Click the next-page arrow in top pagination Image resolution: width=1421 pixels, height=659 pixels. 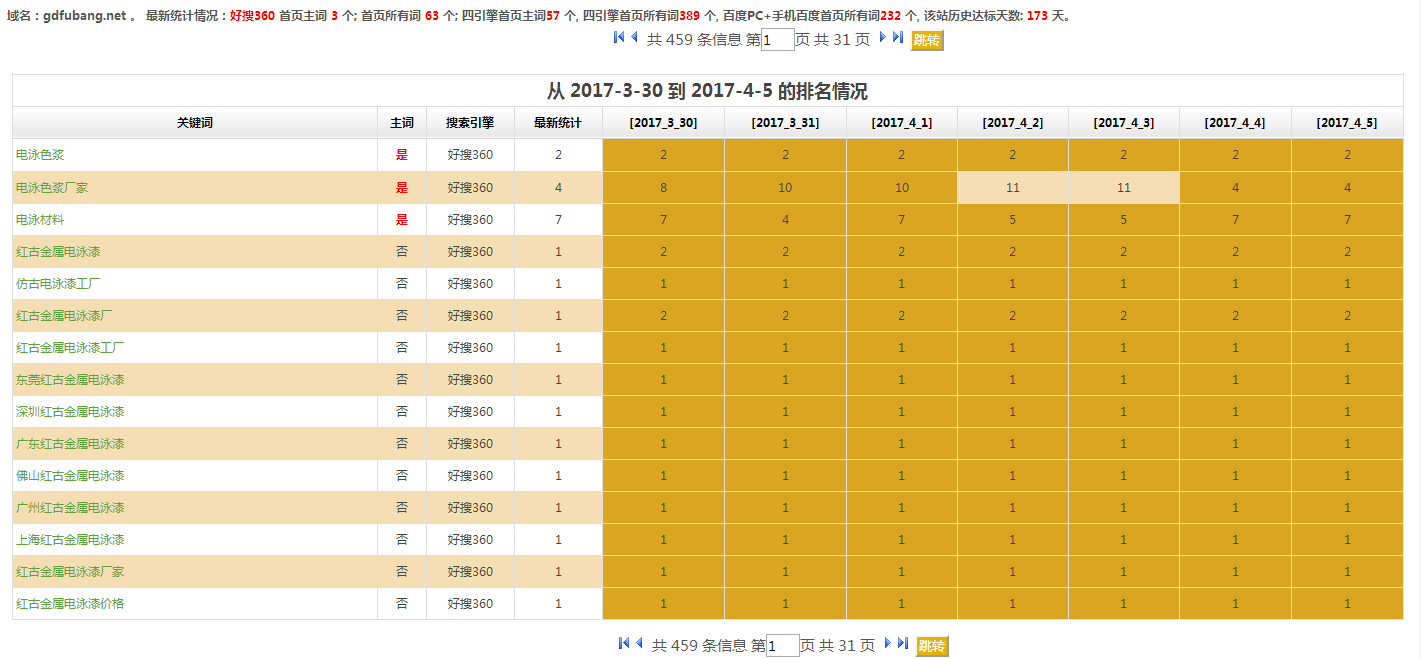click(x=883, y=37)
